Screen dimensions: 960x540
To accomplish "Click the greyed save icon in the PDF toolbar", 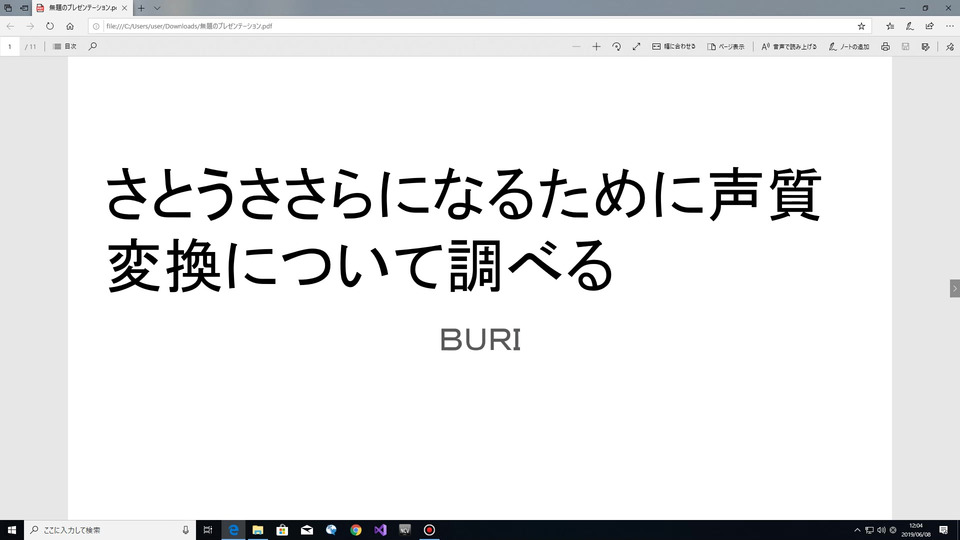I will coord(906,47).
